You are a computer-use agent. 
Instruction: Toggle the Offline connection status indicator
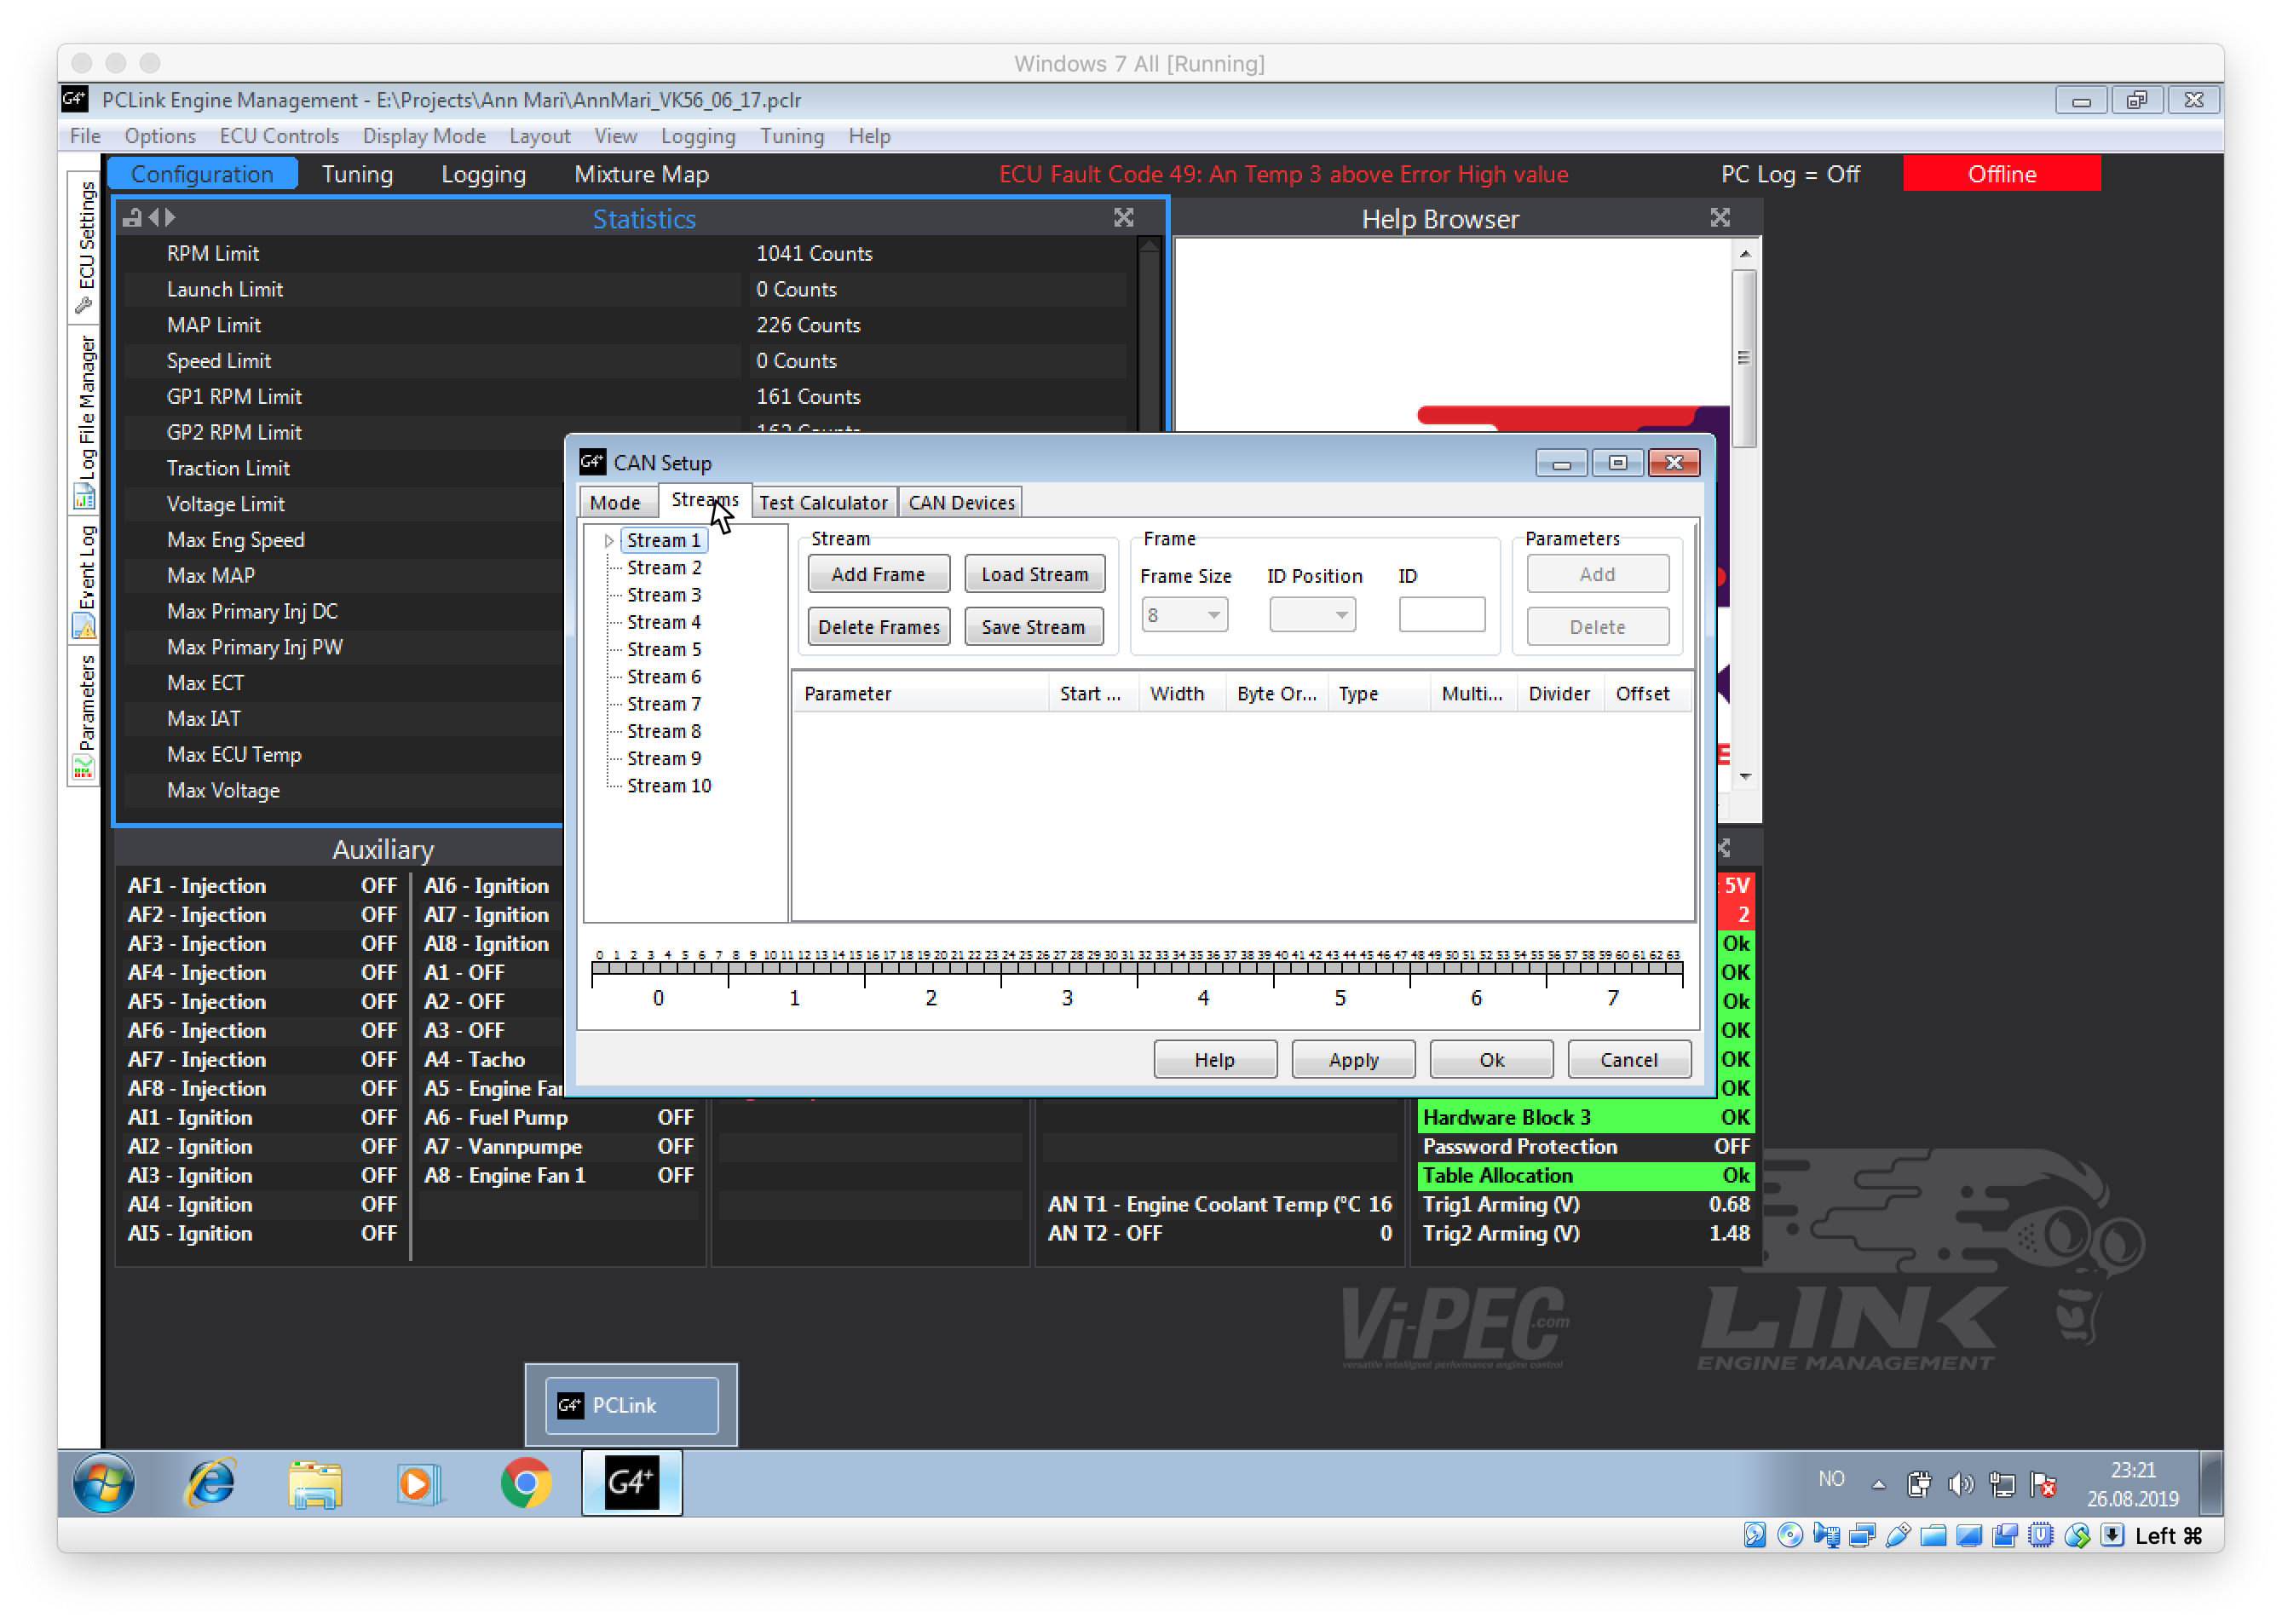pos(2001,174)
